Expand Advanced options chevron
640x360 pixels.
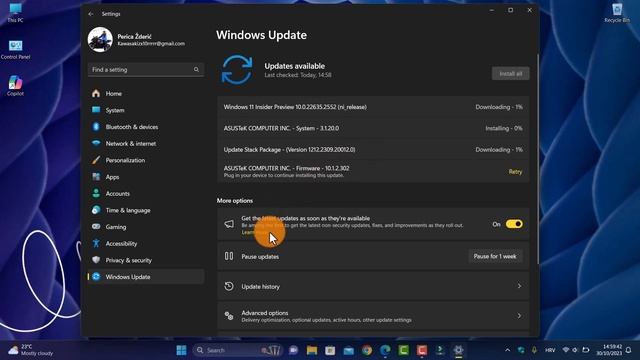[519, 316]
